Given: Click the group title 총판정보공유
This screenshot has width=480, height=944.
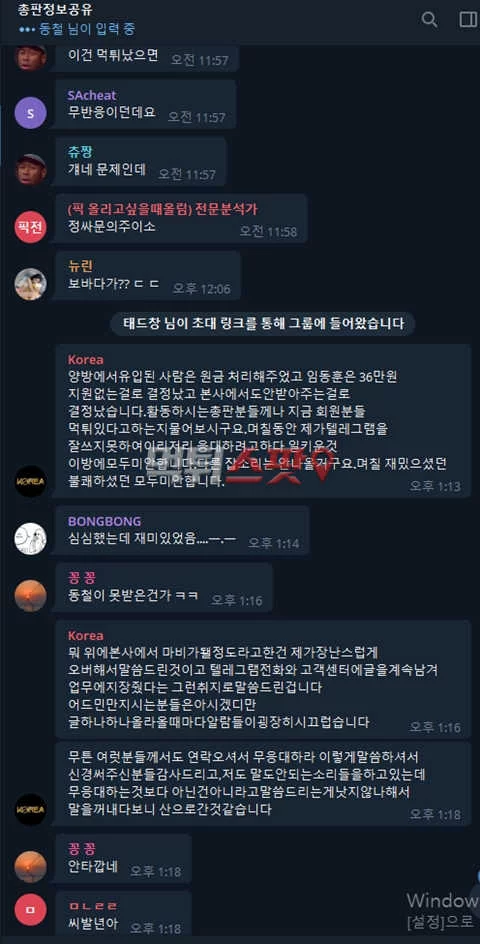Looking at the screenshot, I should [48, 10].
